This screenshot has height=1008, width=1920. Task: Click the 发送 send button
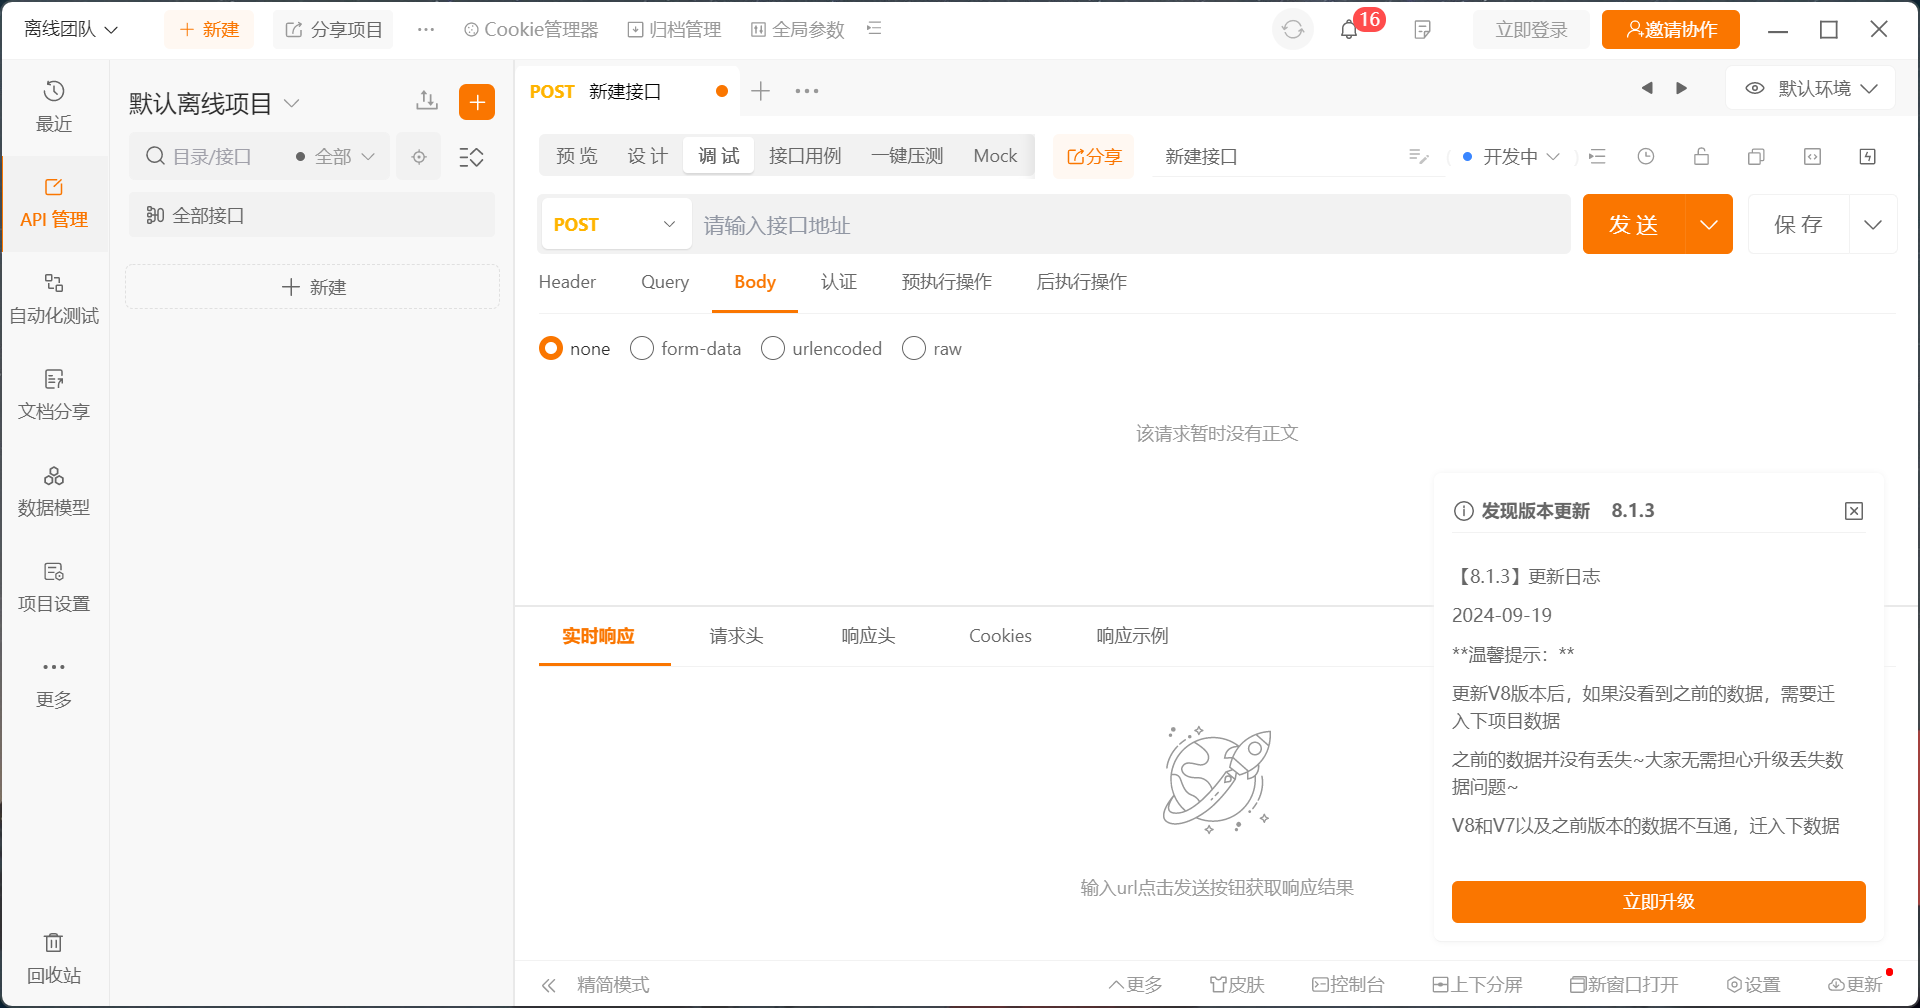tap(1633, 225)
